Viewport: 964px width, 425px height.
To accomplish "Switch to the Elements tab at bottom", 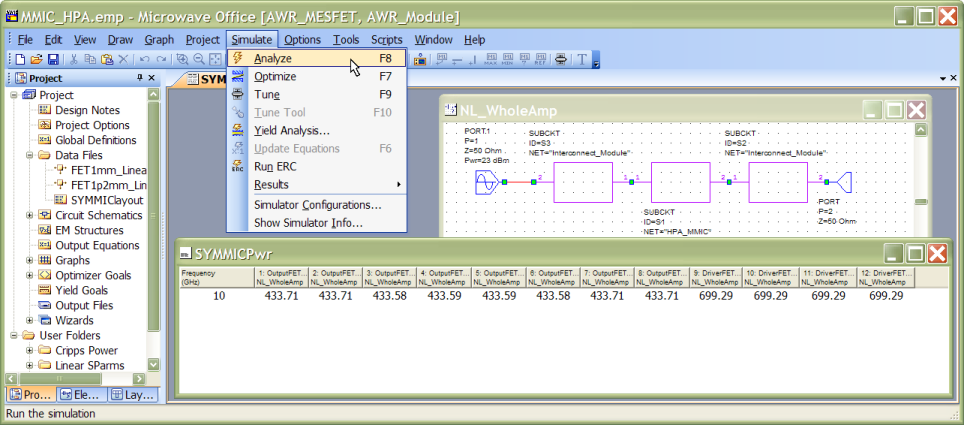I will coord(81,395).
